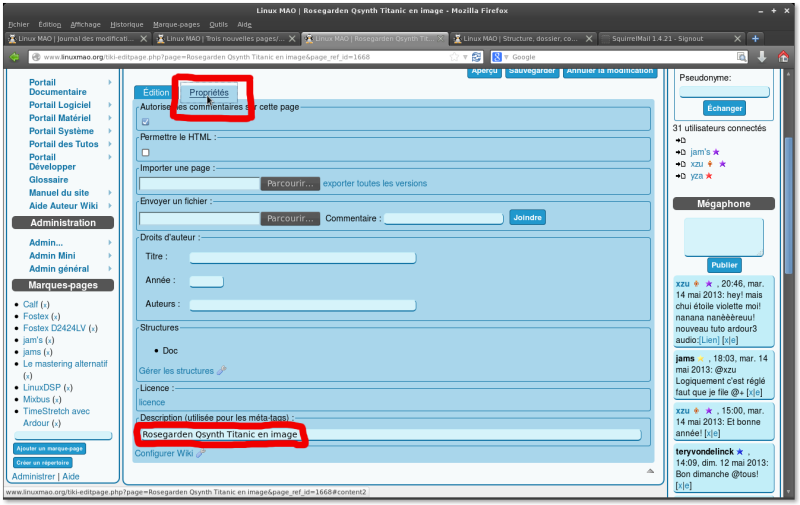Close the SquirrelMail tab
This screenshot has width=800, height=505.
pyautogui.click(x=737, y=39)
